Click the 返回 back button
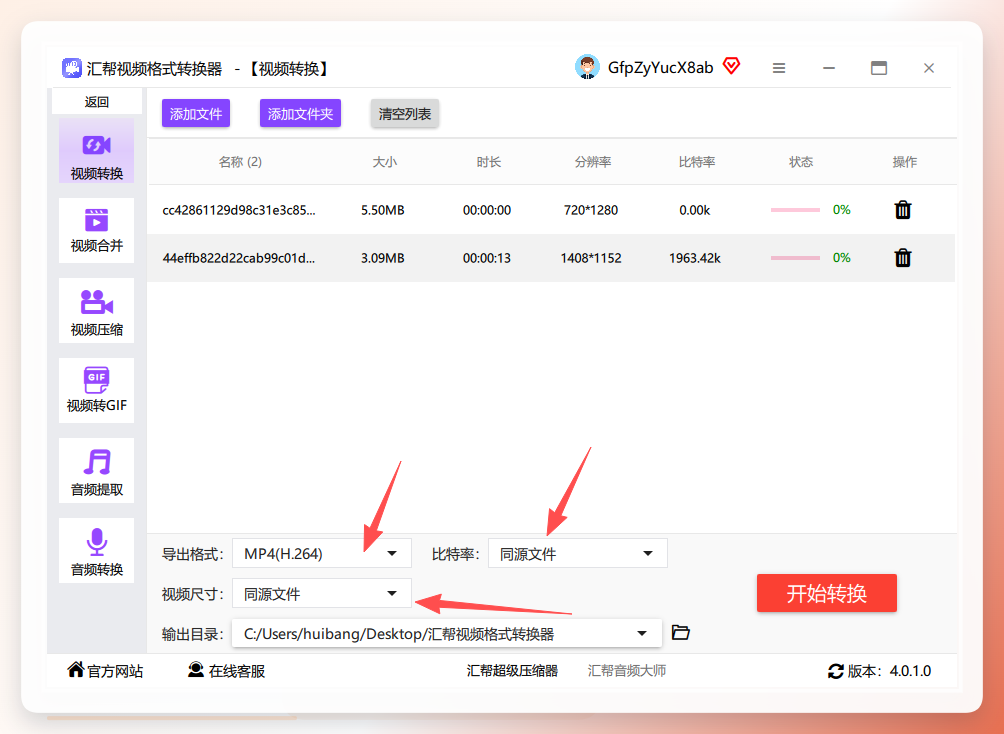 (97, 102)
